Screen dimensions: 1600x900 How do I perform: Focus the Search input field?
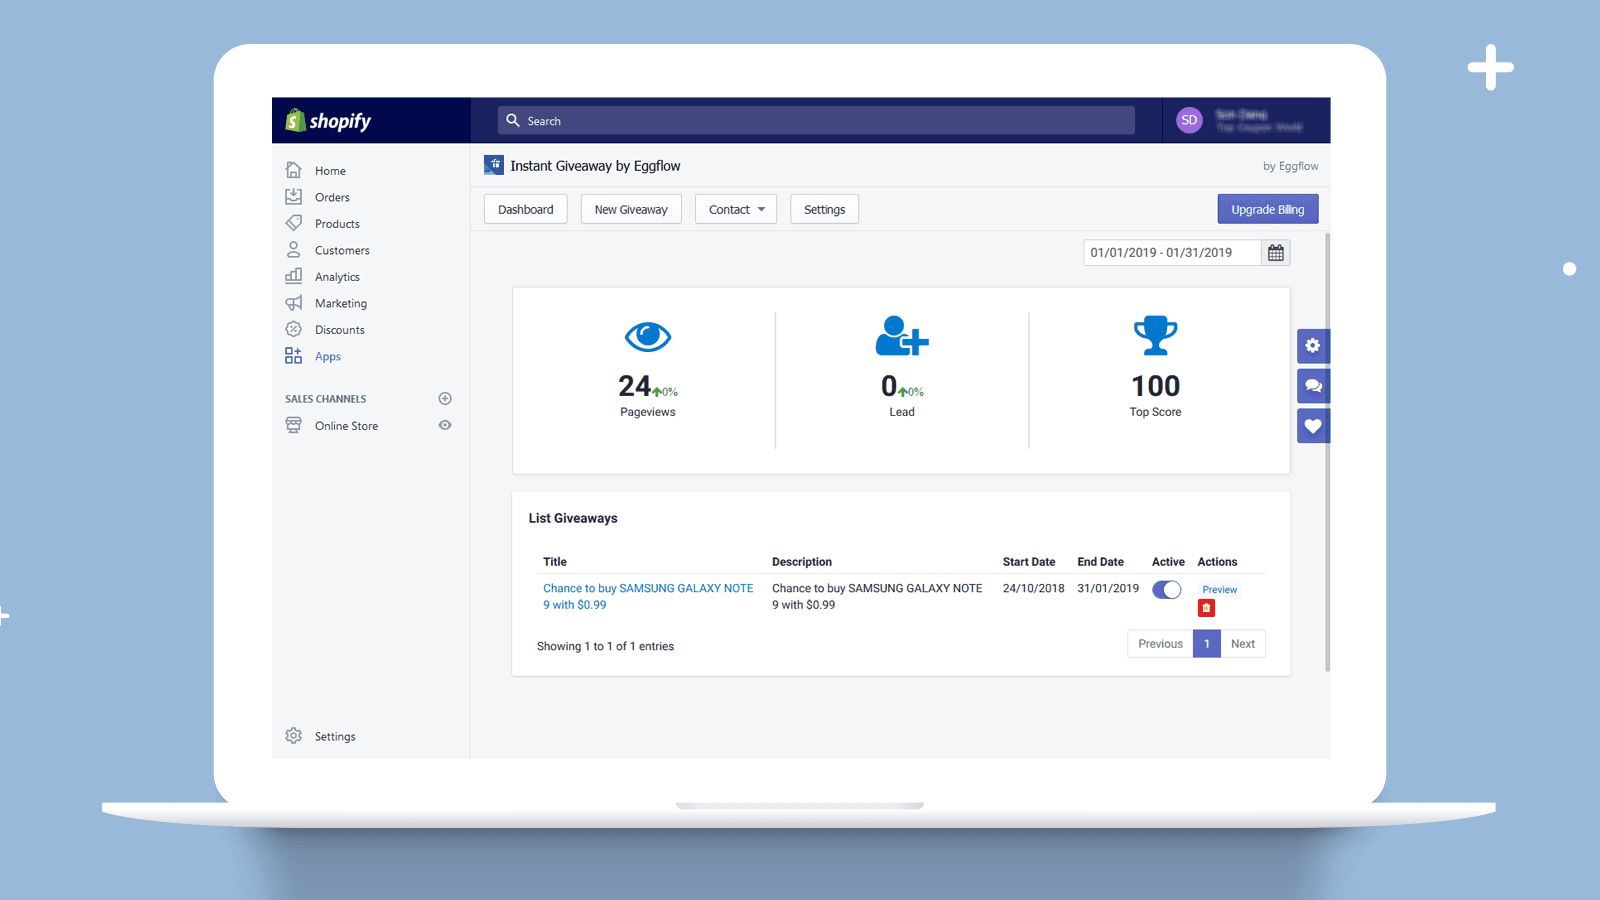tap(816, 121)
